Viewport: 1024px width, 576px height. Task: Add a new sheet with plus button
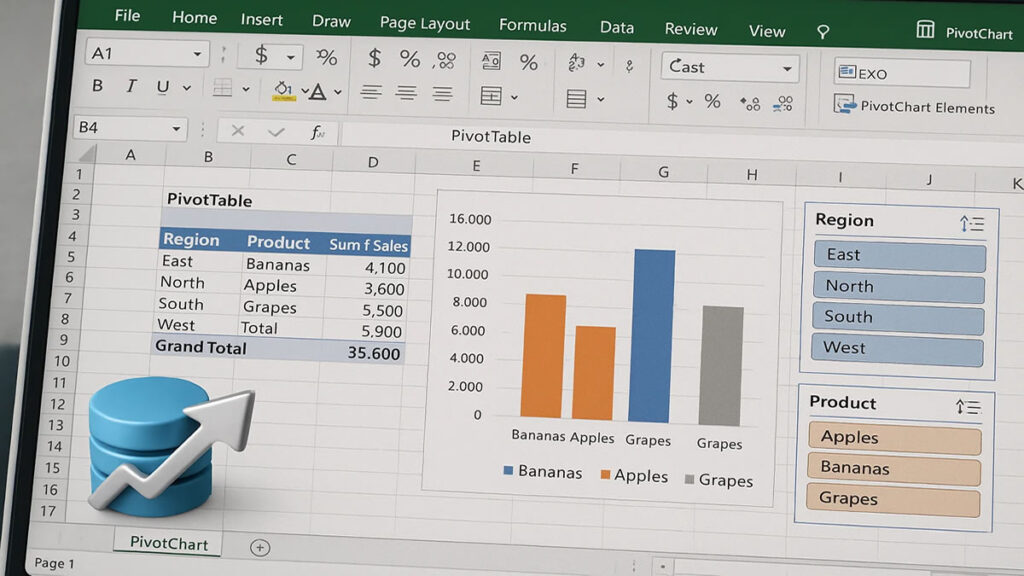(x=260, y=547)
